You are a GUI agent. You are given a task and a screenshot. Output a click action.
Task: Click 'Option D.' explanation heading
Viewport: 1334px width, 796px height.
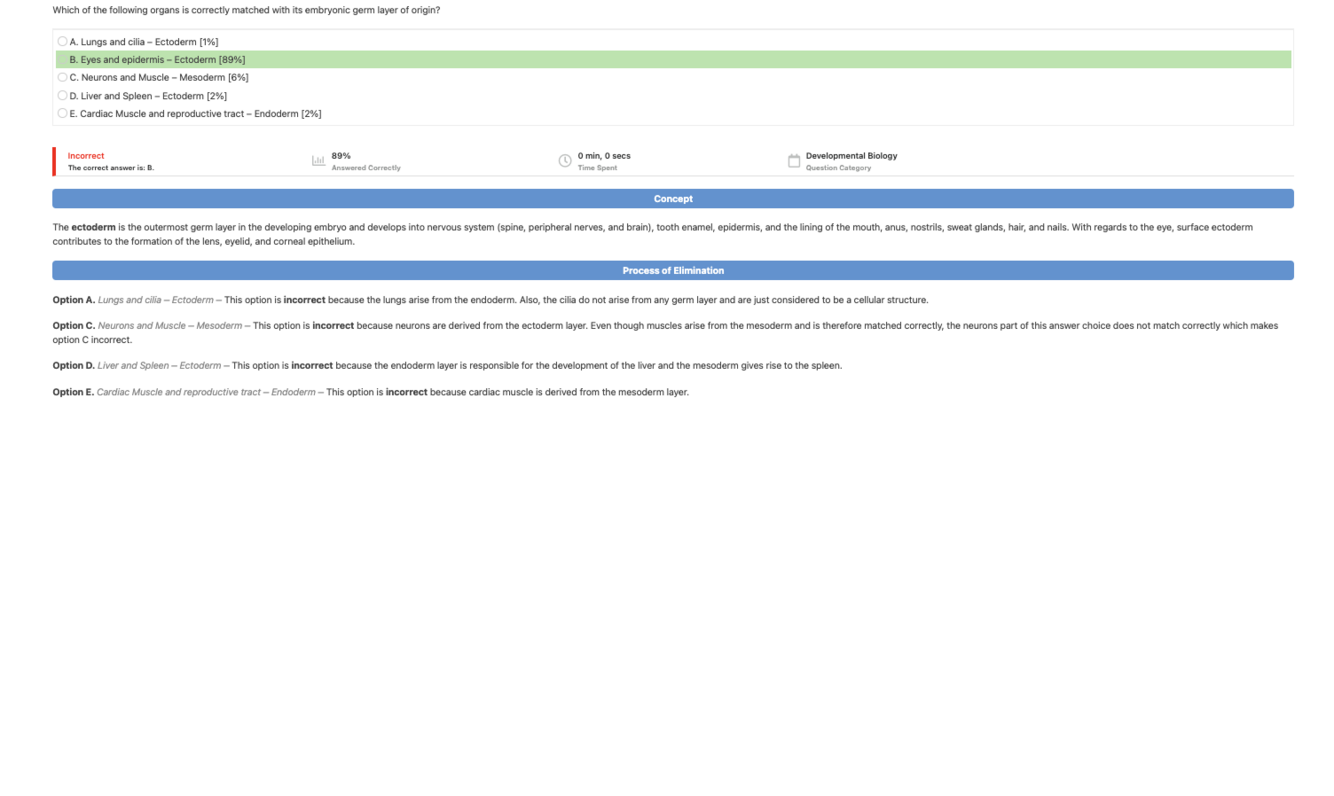point(74,366)
